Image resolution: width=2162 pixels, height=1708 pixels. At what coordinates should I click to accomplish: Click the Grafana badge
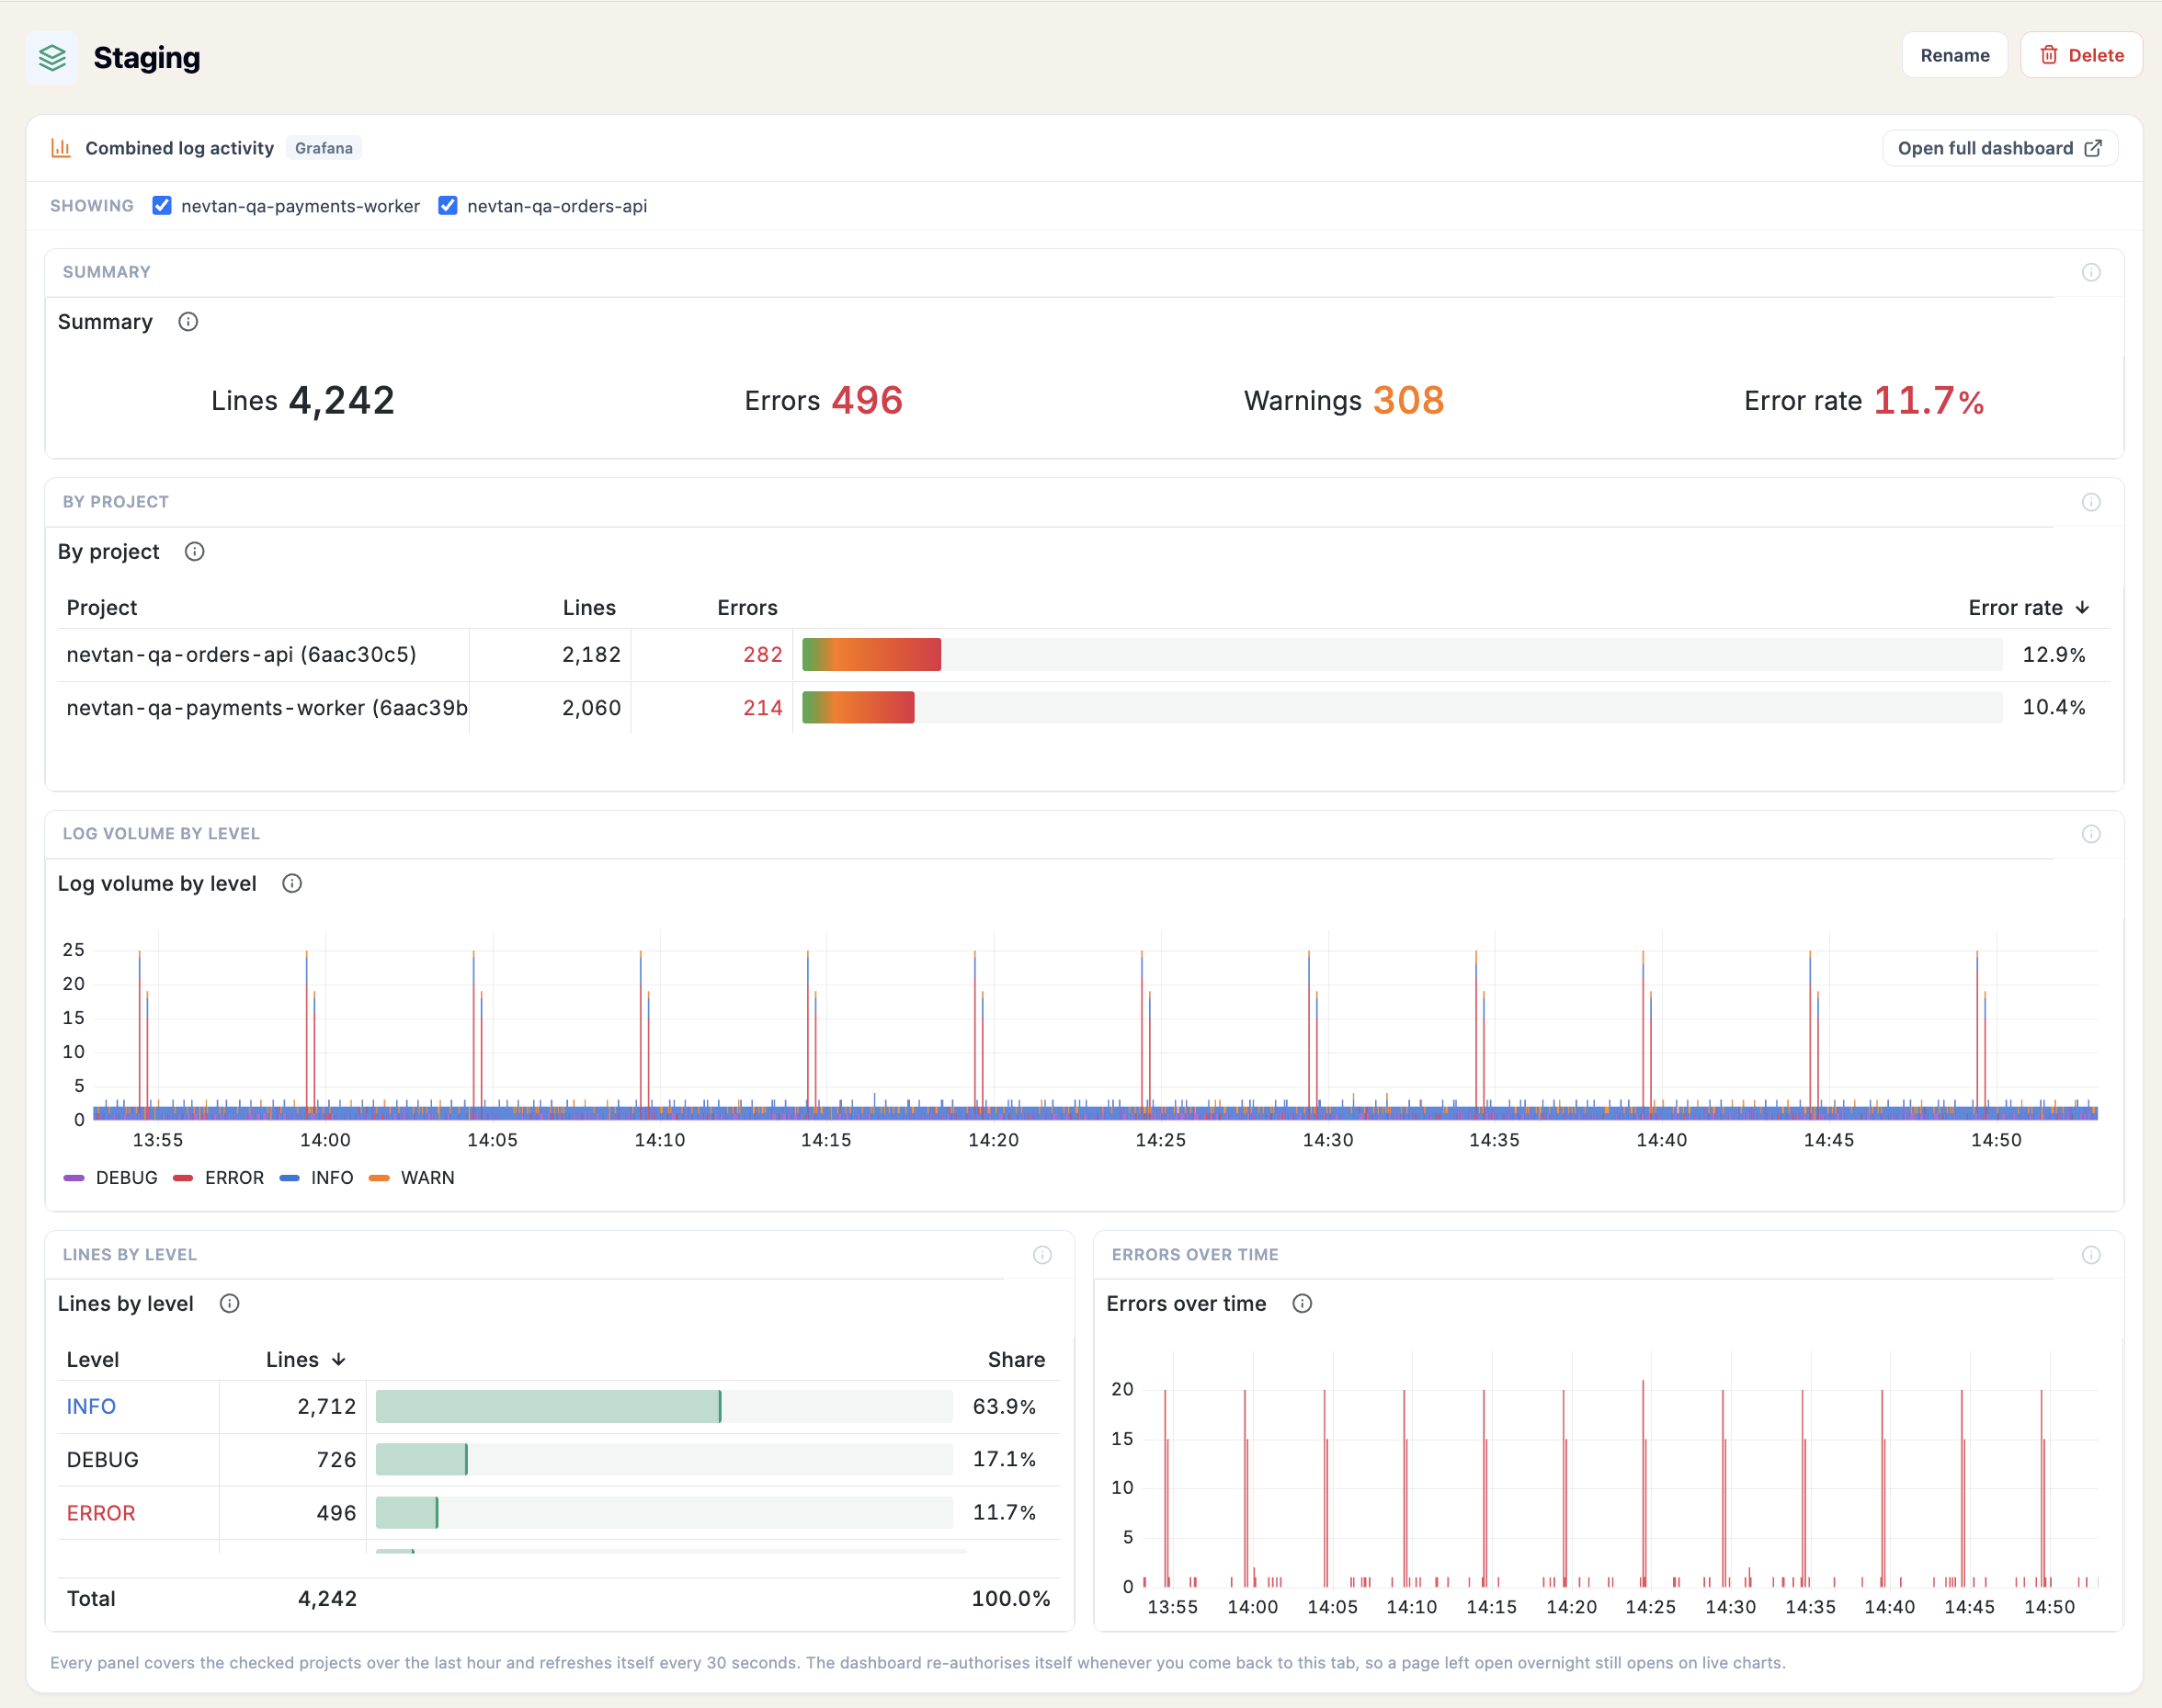point(324,148)
